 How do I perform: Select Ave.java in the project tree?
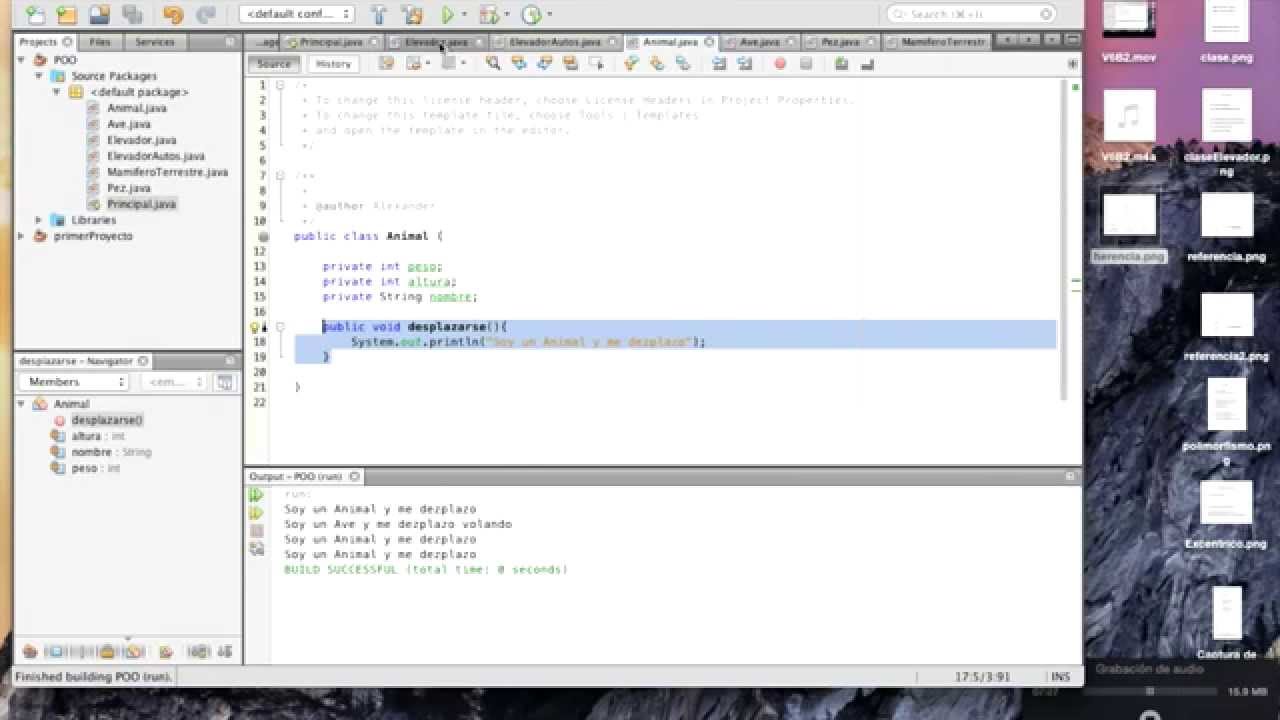(129, 124)
